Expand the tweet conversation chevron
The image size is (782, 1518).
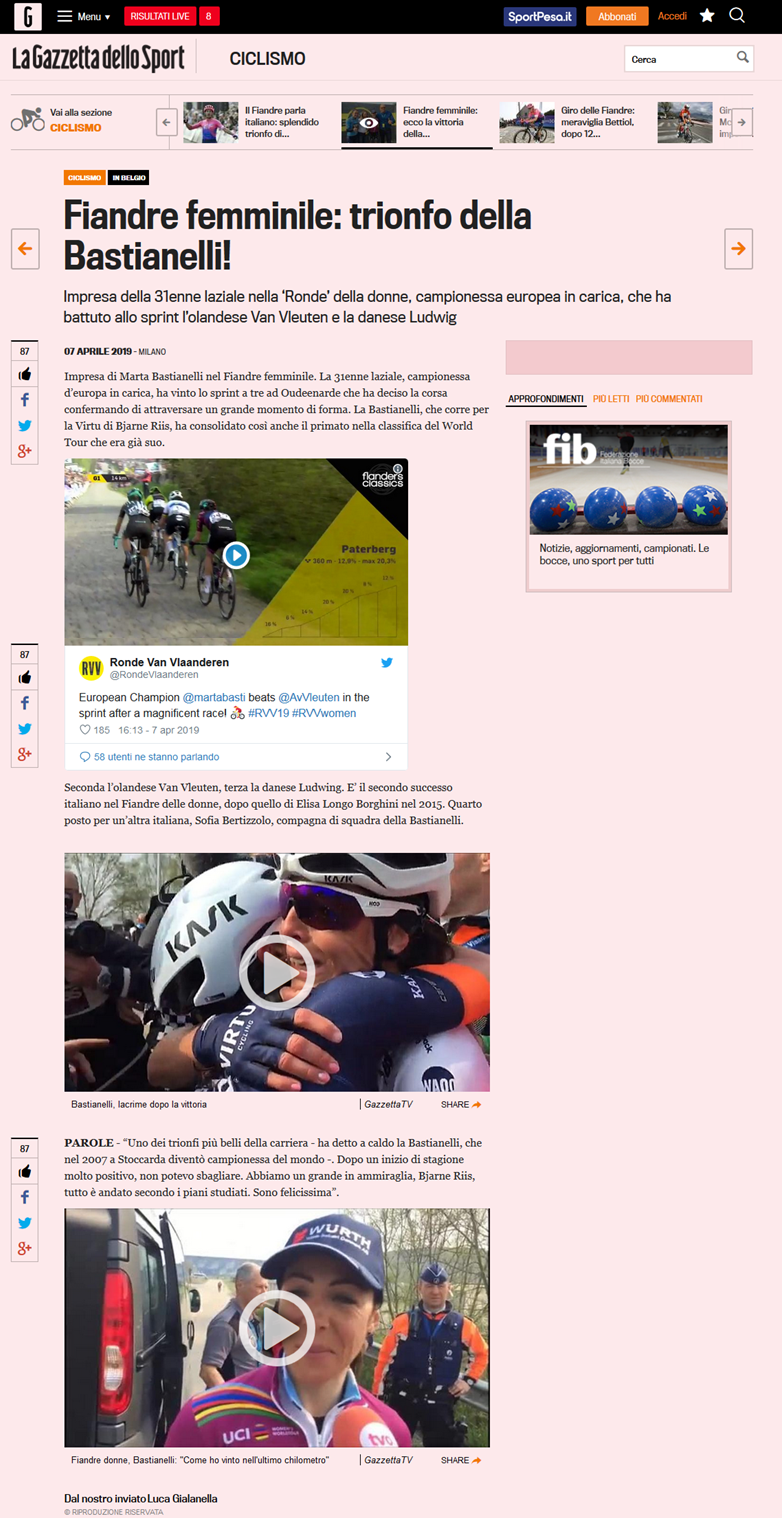tap(389, 757)
